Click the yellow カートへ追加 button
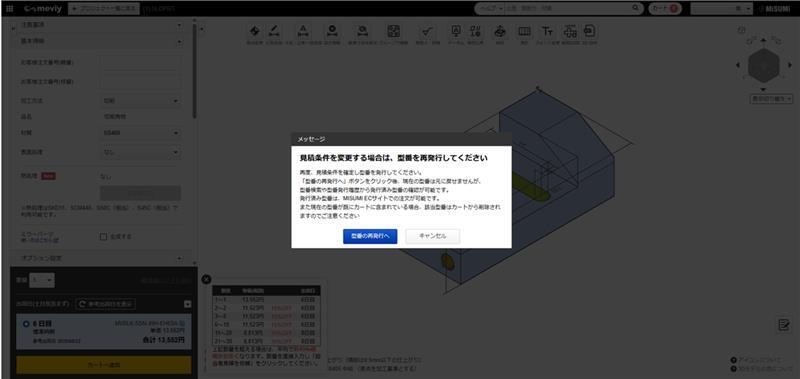The image size is (800, 379). click(104, 365)
